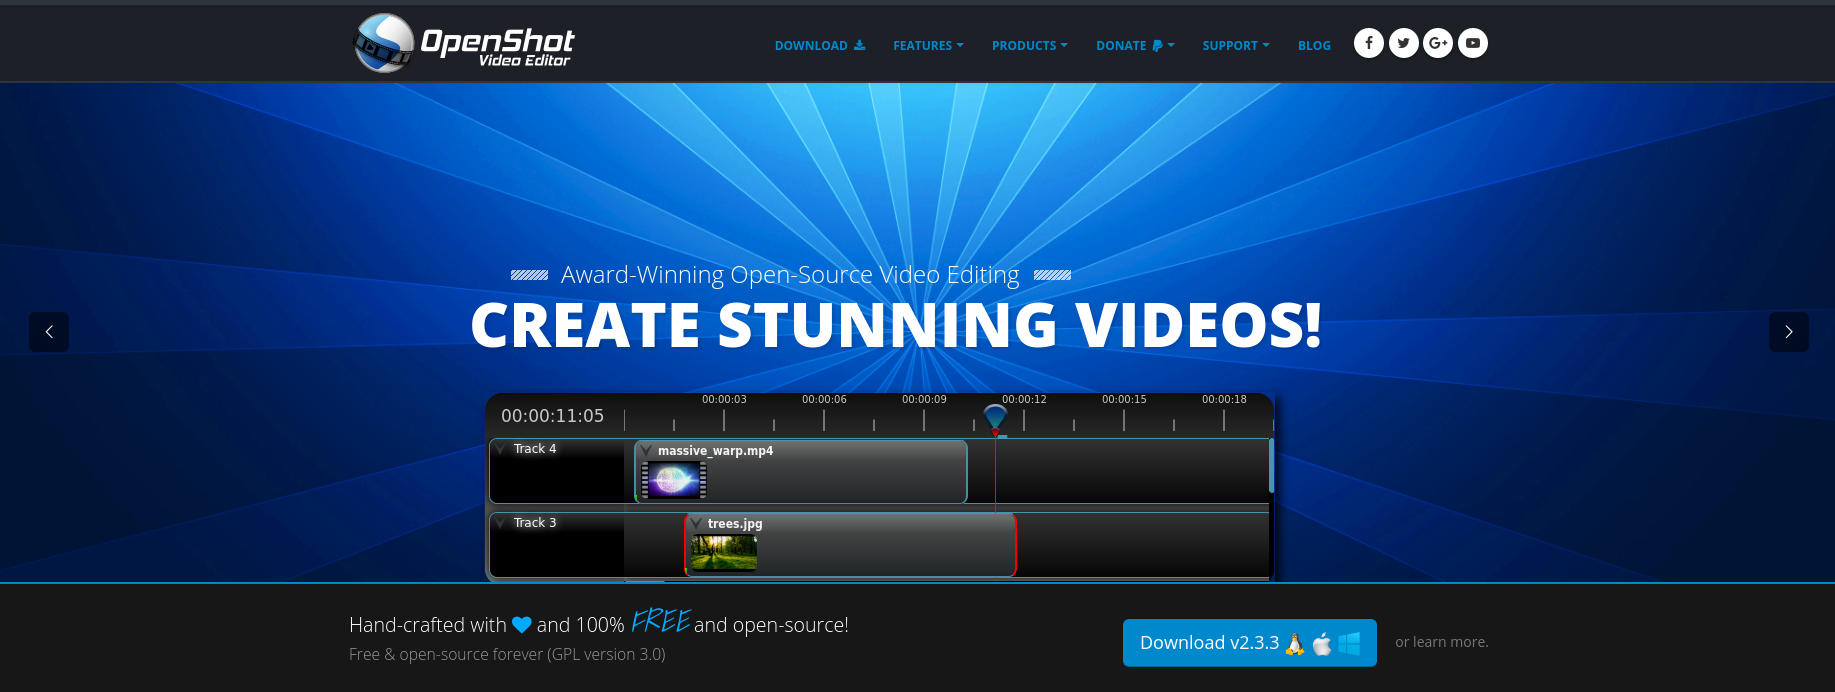Expand the Features dropdown menu
The width and height of the screenshot is (1835, 692).
[x=928, y=46]
